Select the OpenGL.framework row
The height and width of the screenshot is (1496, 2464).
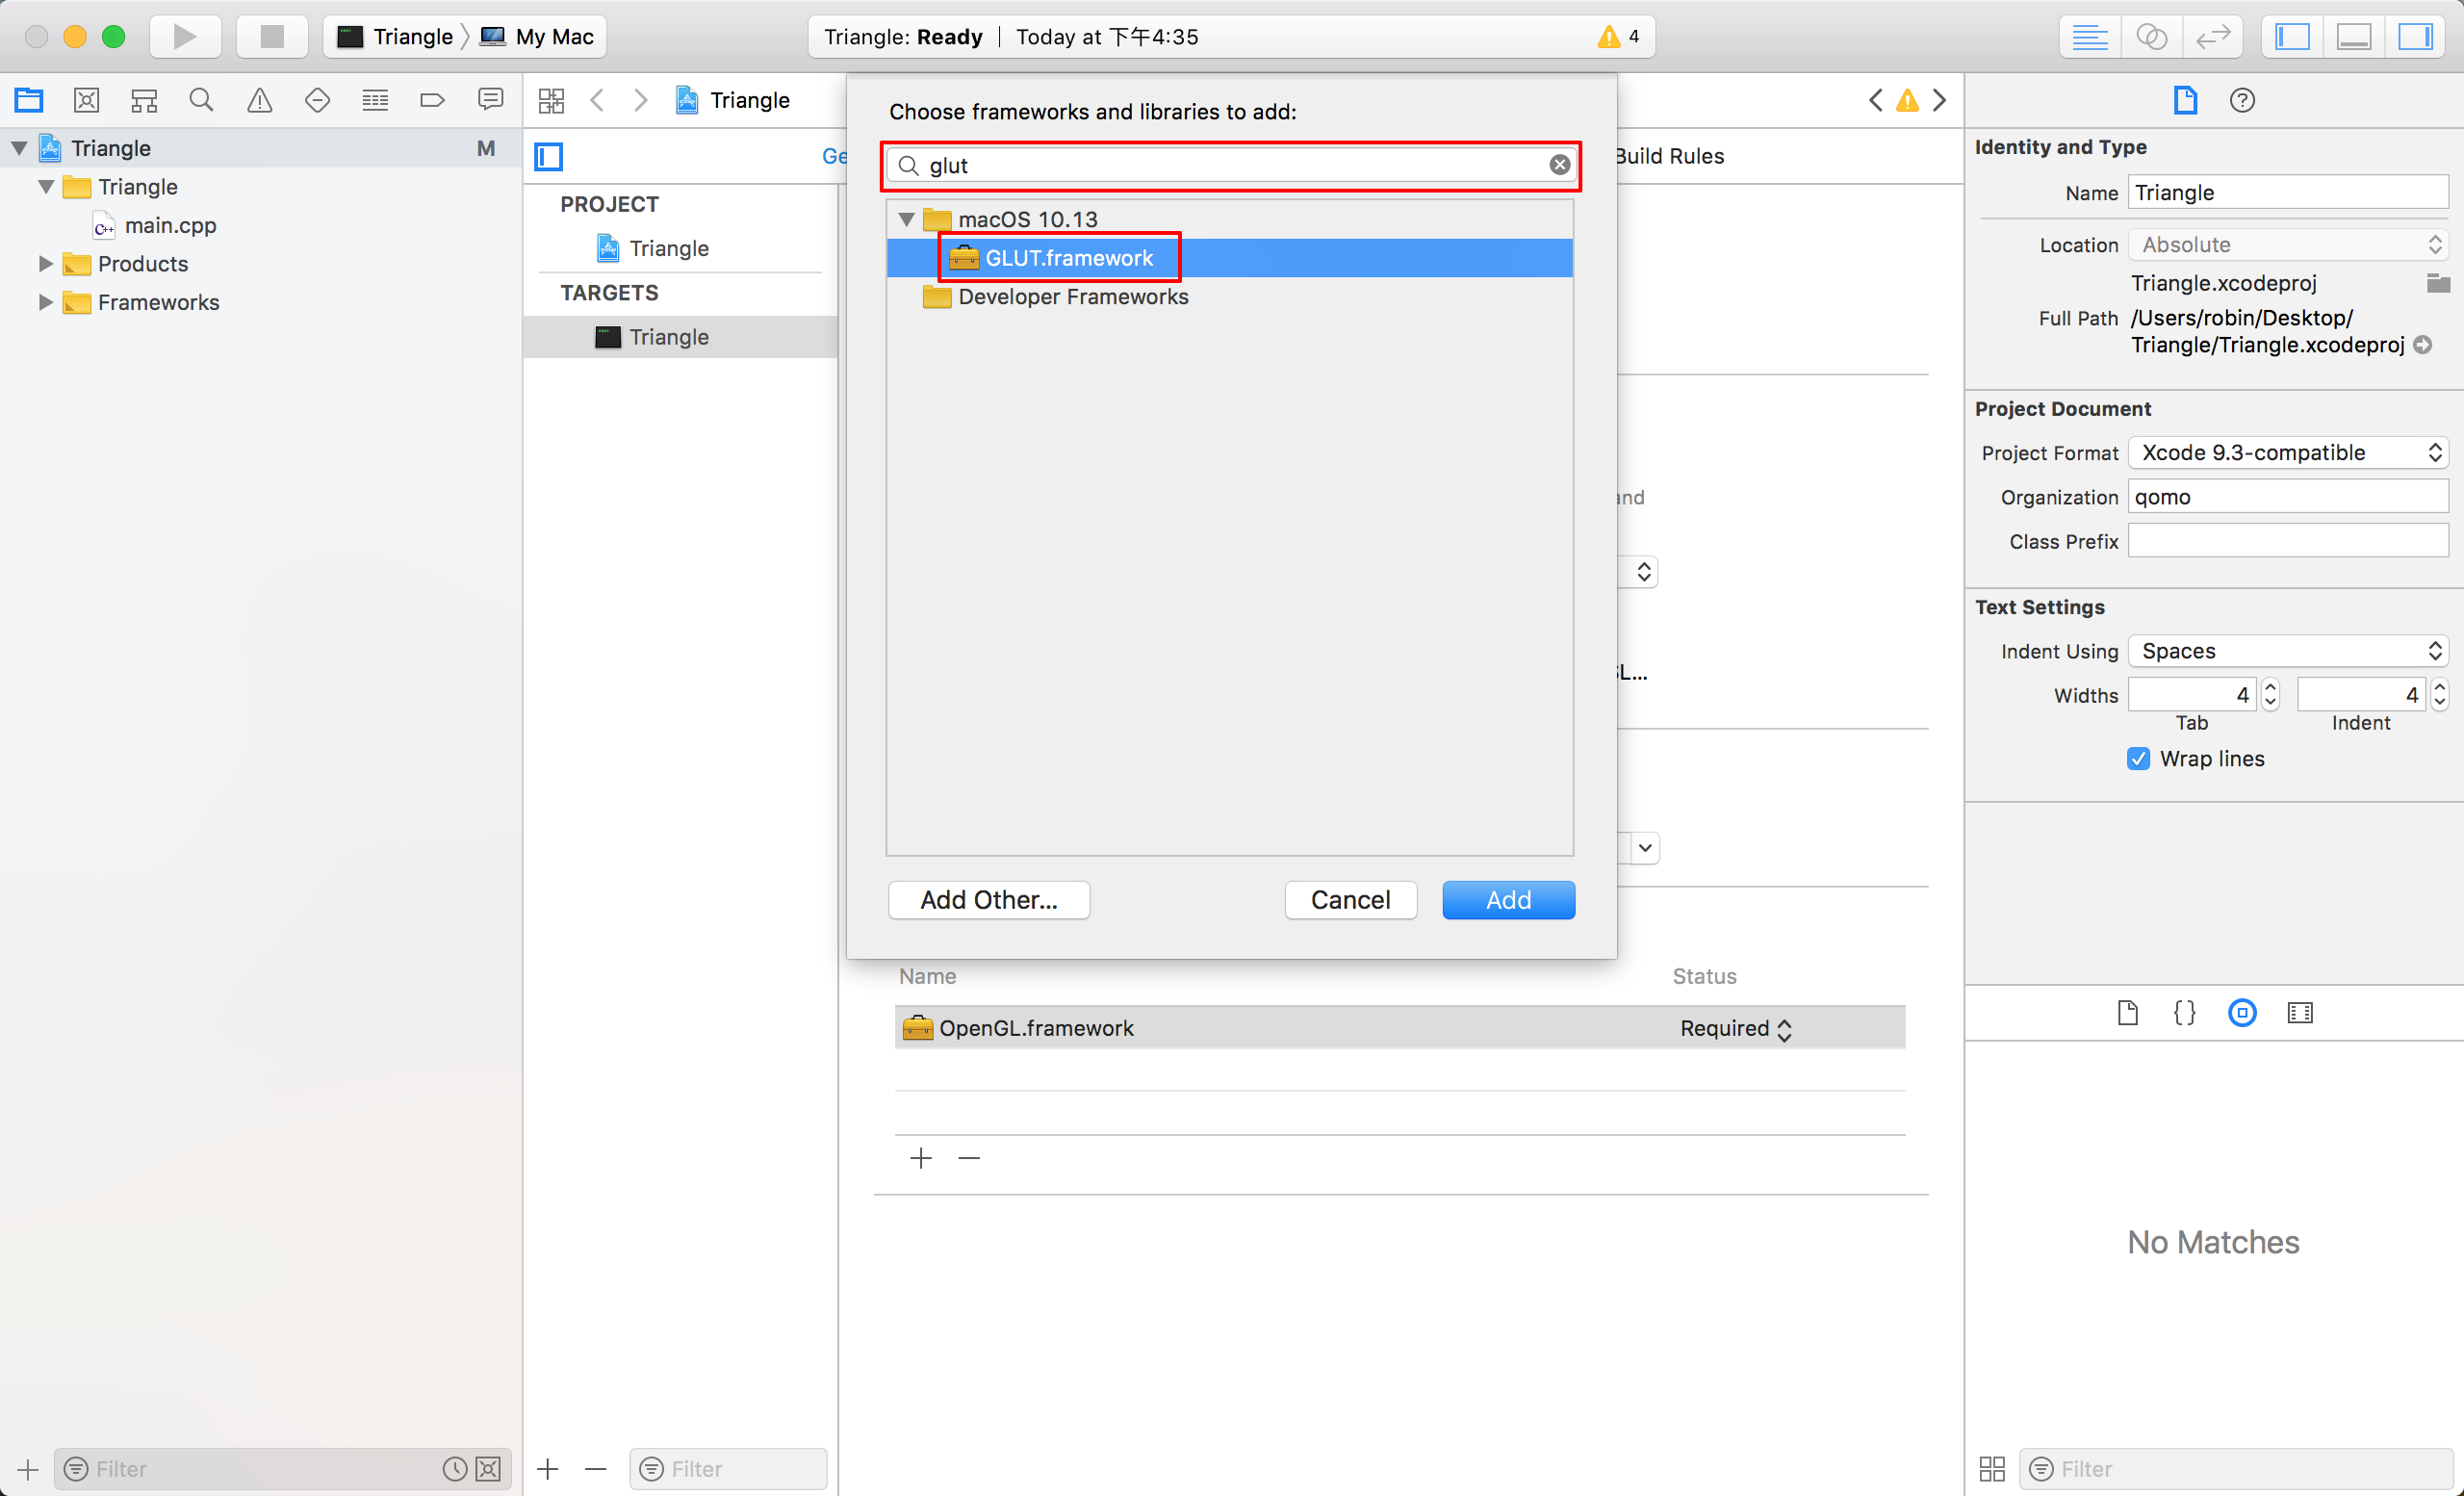(x=1400, y=1028)
